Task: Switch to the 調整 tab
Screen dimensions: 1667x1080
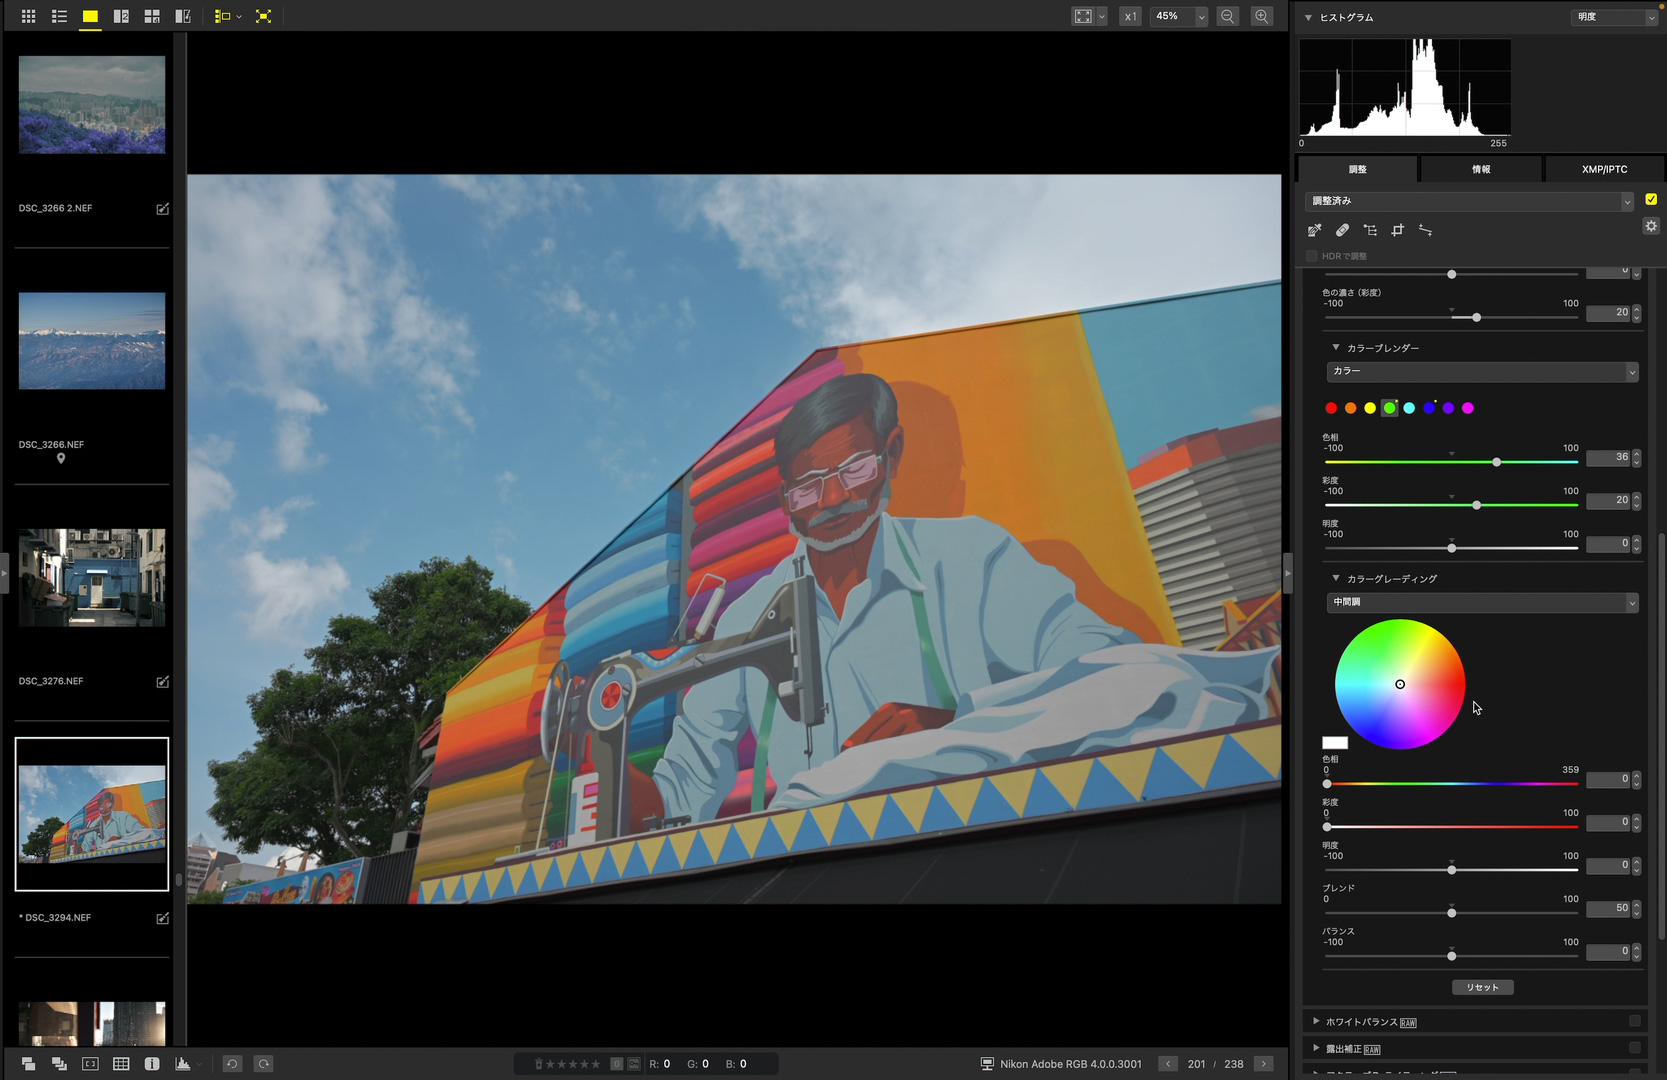Action: point(1357,169)
